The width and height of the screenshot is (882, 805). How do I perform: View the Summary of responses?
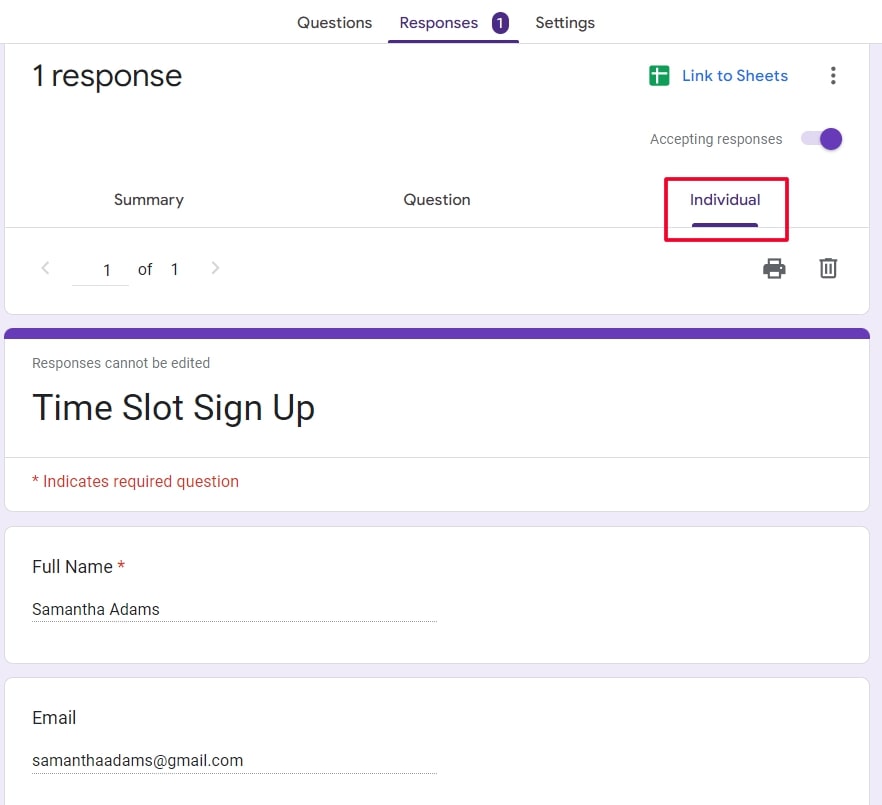tap(148, 199)
